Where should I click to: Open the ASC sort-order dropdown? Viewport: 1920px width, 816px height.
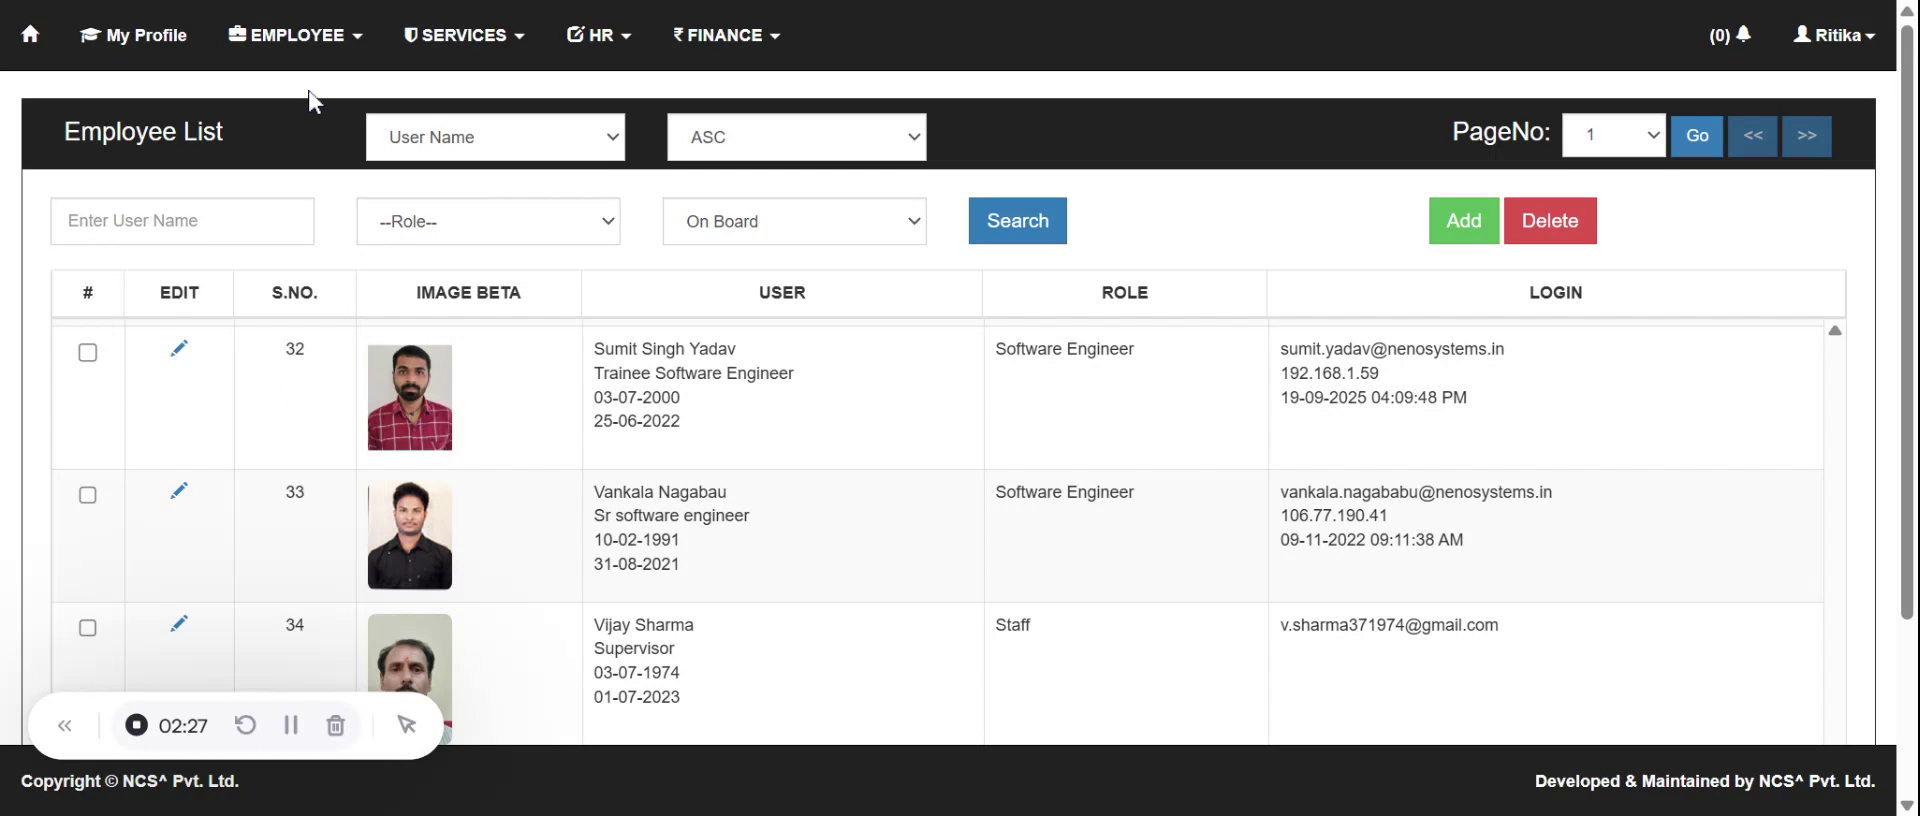point(797,137)
